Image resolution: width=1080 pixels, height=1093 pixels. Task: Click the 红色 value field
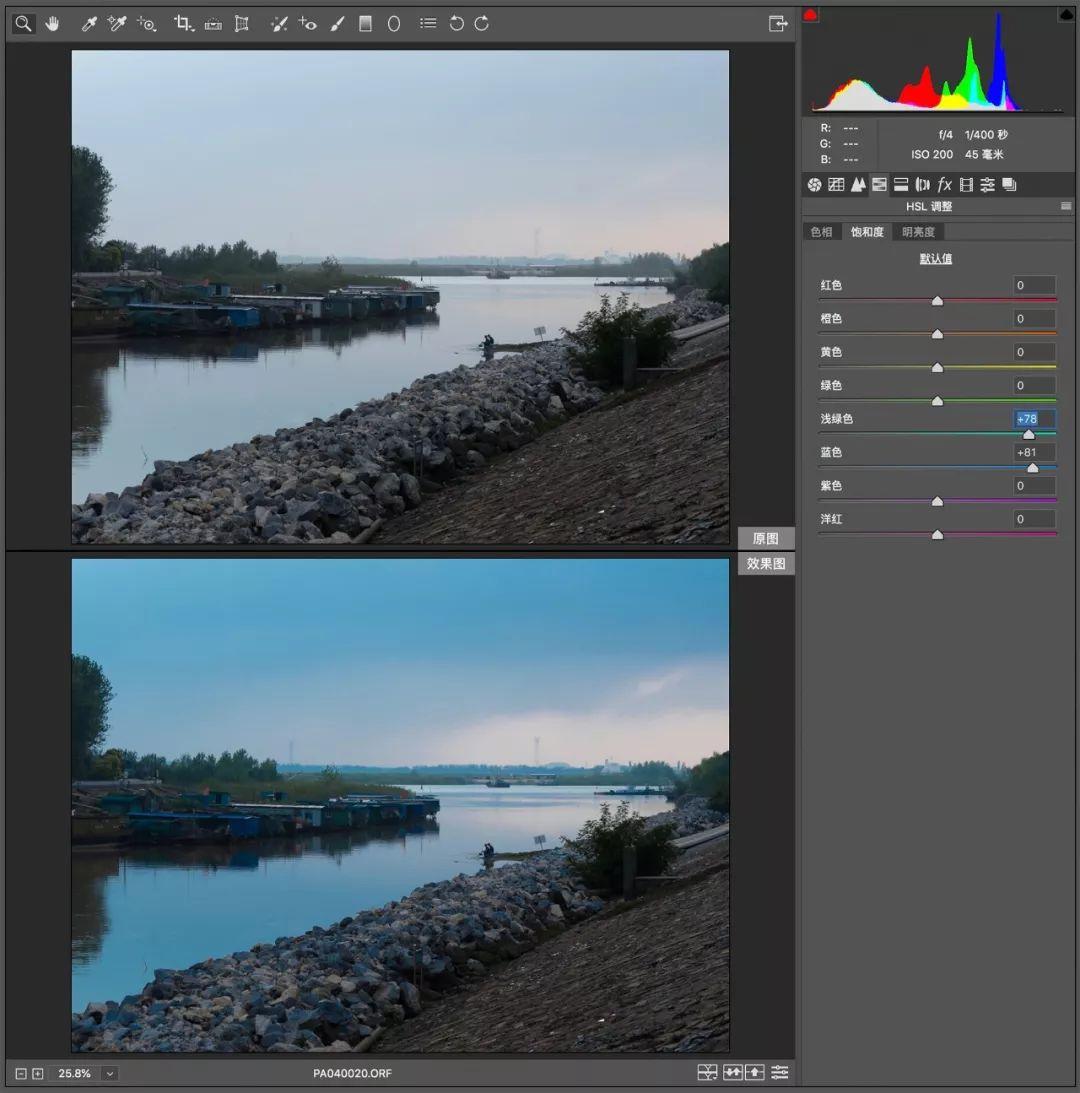(x=1034, y=285)
